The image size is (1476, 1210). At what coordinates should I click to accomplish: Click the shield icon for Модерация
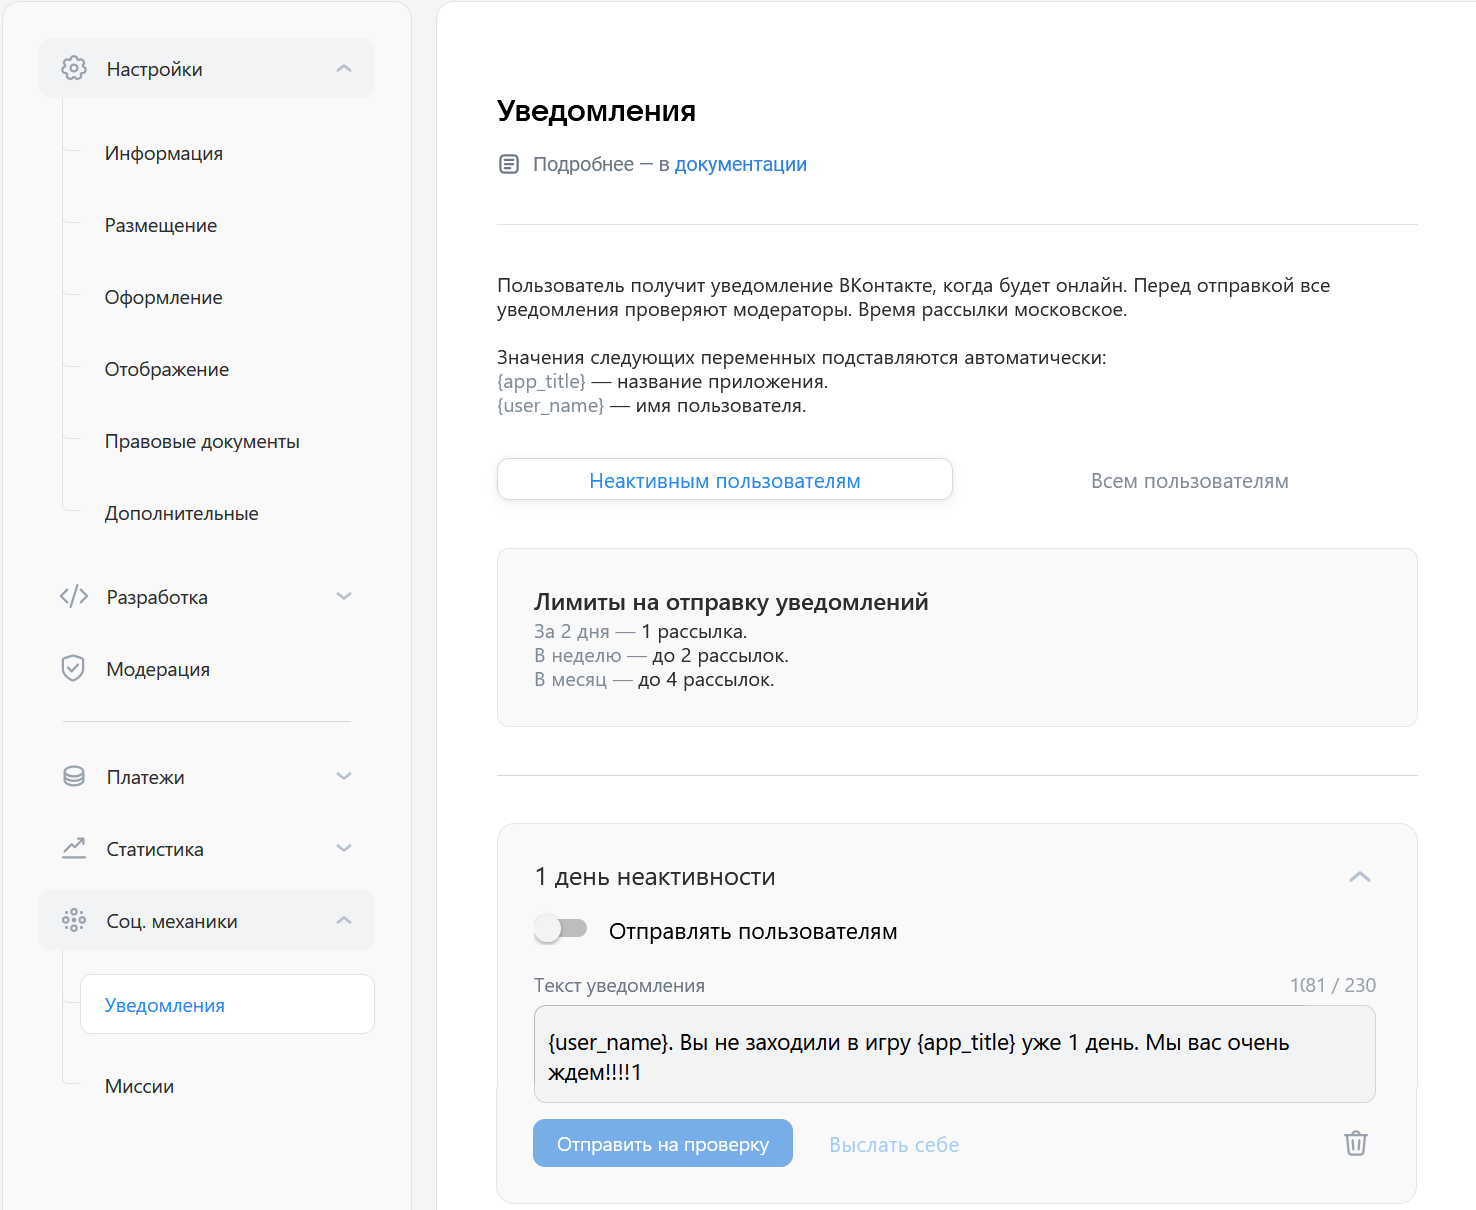pos(74,668)
